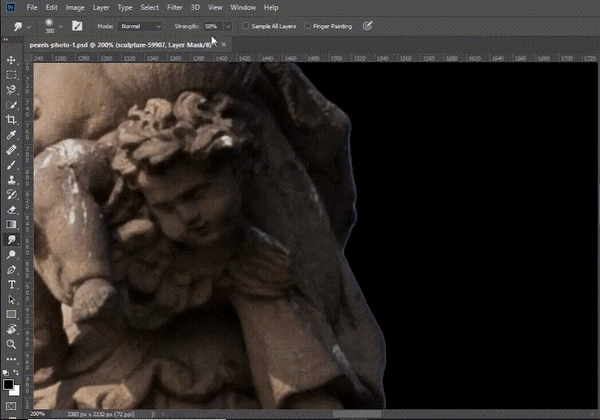Enable Sample All Layers checkbox
Image resolution: width=600 pixels, height=420 pixels.
pyautogui.click(x=246, y=26)
